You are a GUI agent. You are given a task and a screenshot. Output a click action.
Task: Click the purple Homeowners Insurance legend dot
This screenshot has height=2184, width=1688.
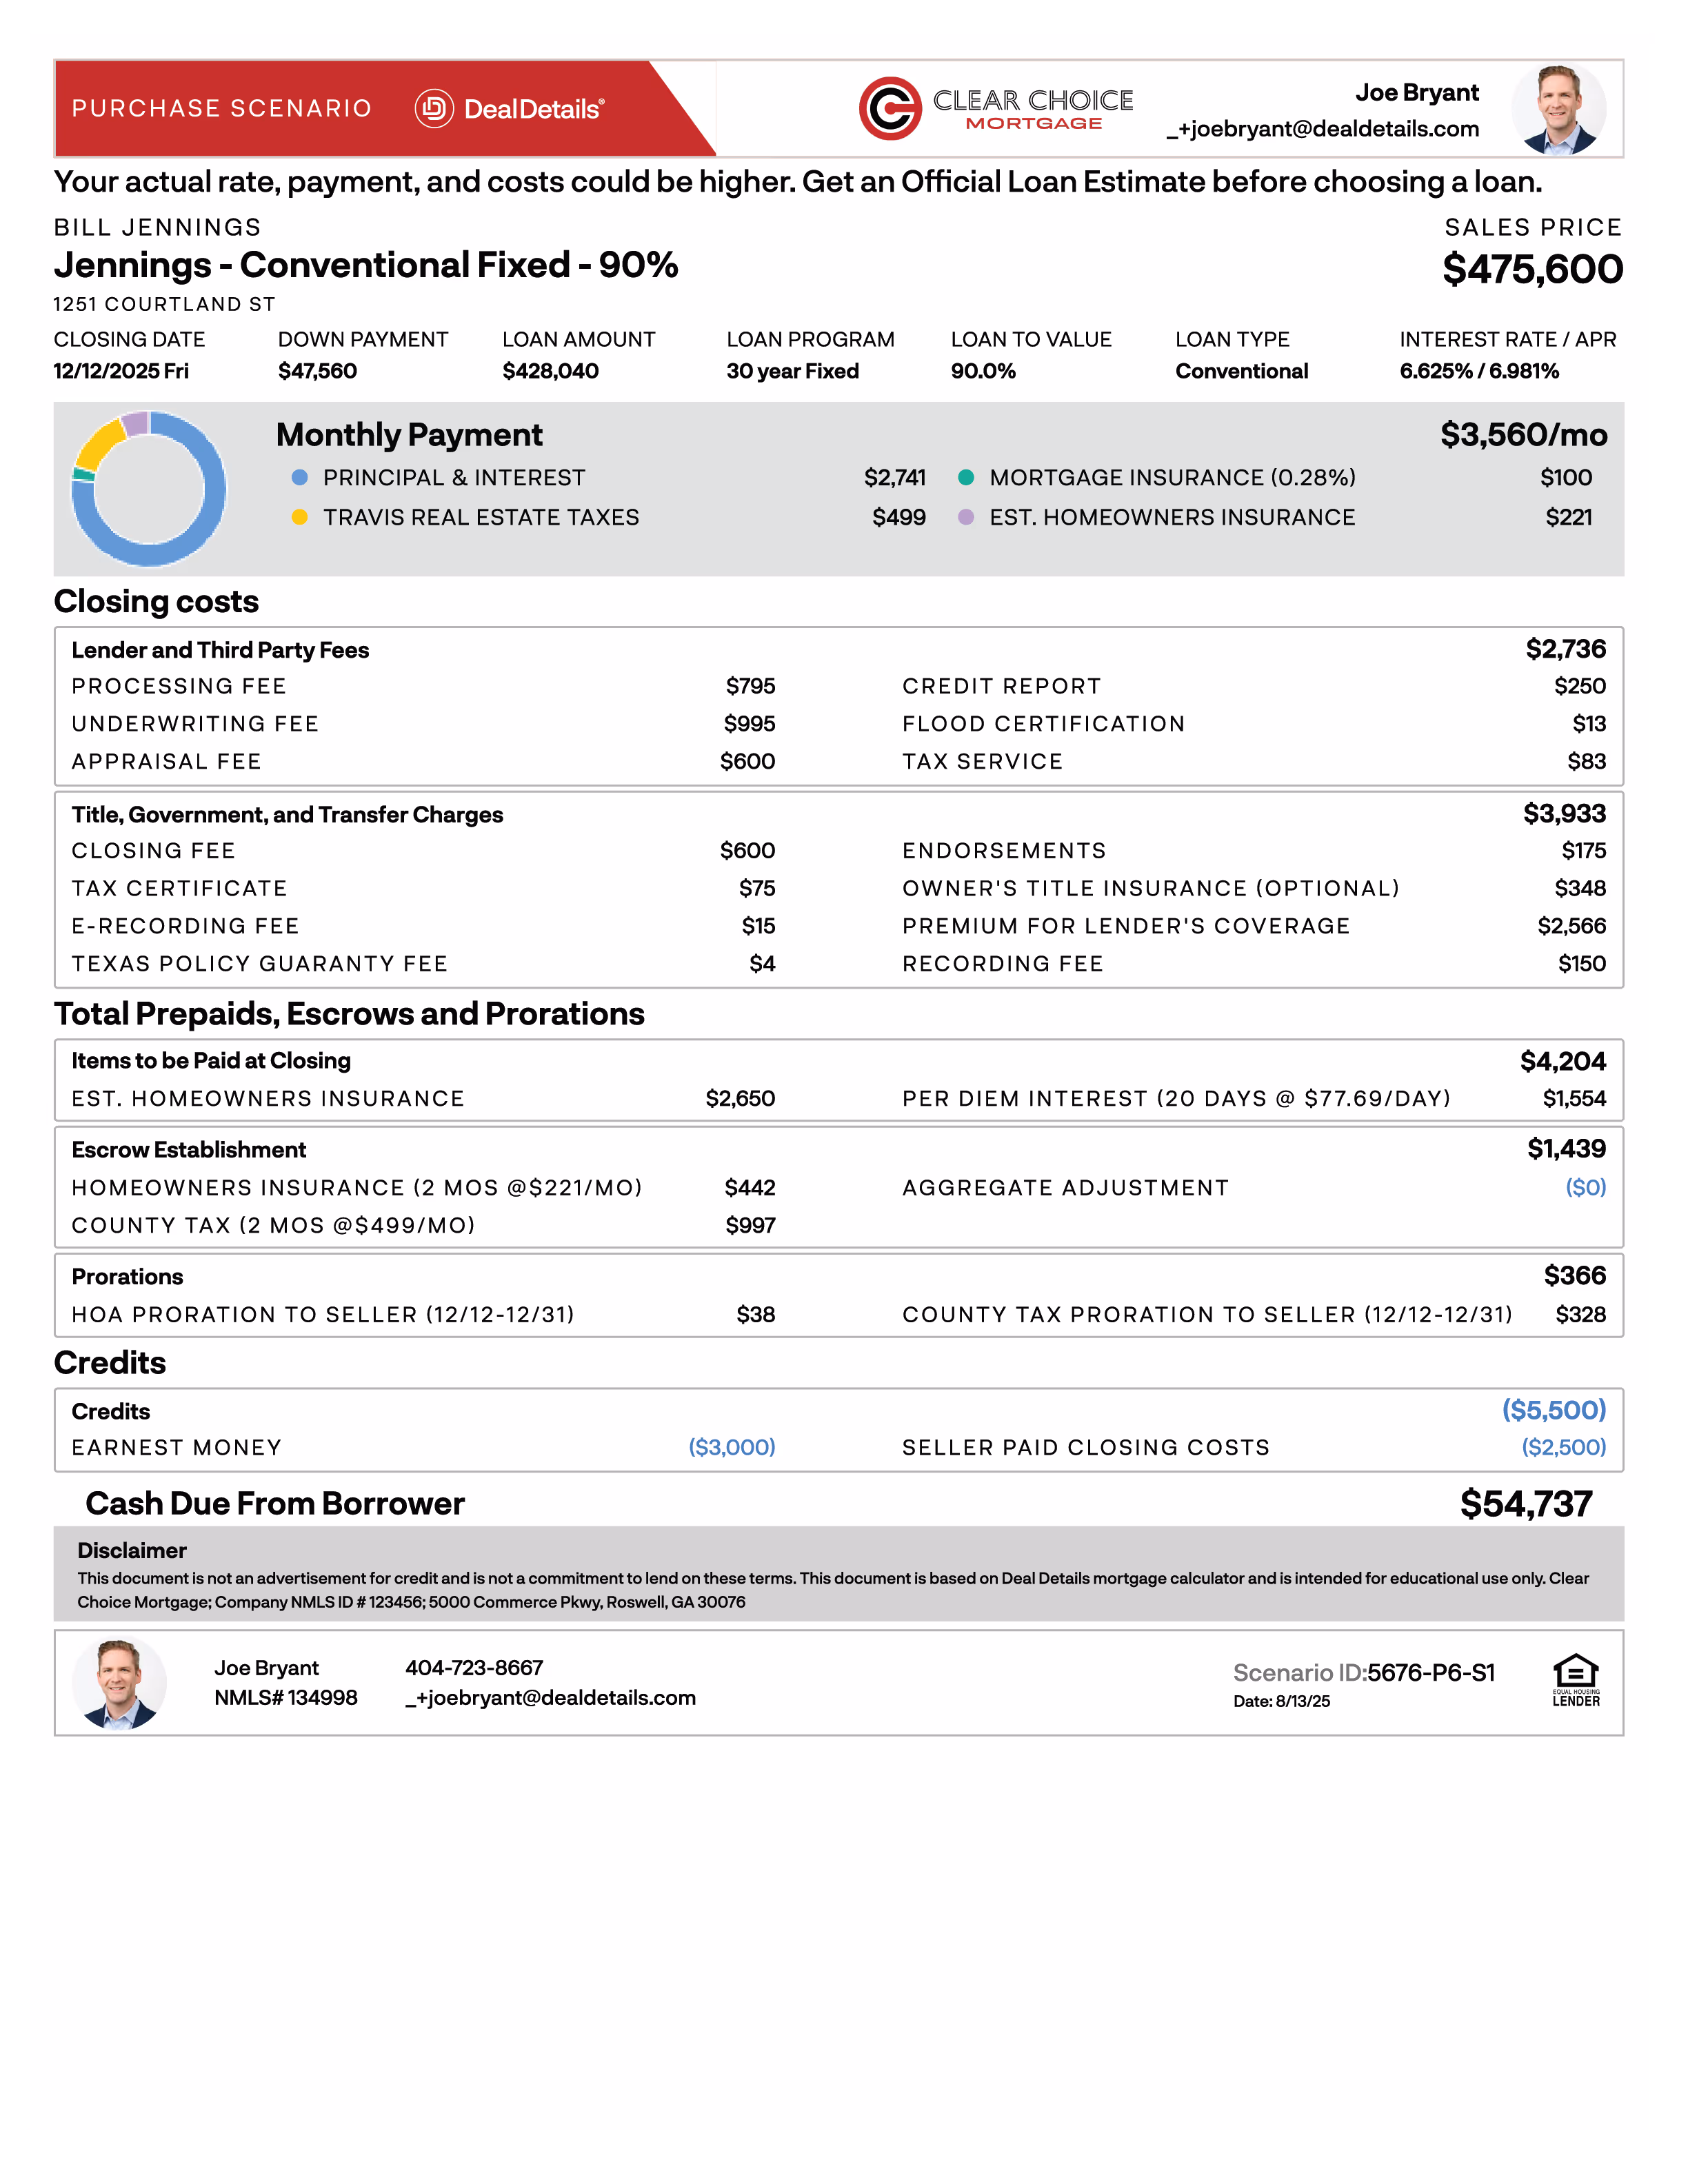point(966,517)
